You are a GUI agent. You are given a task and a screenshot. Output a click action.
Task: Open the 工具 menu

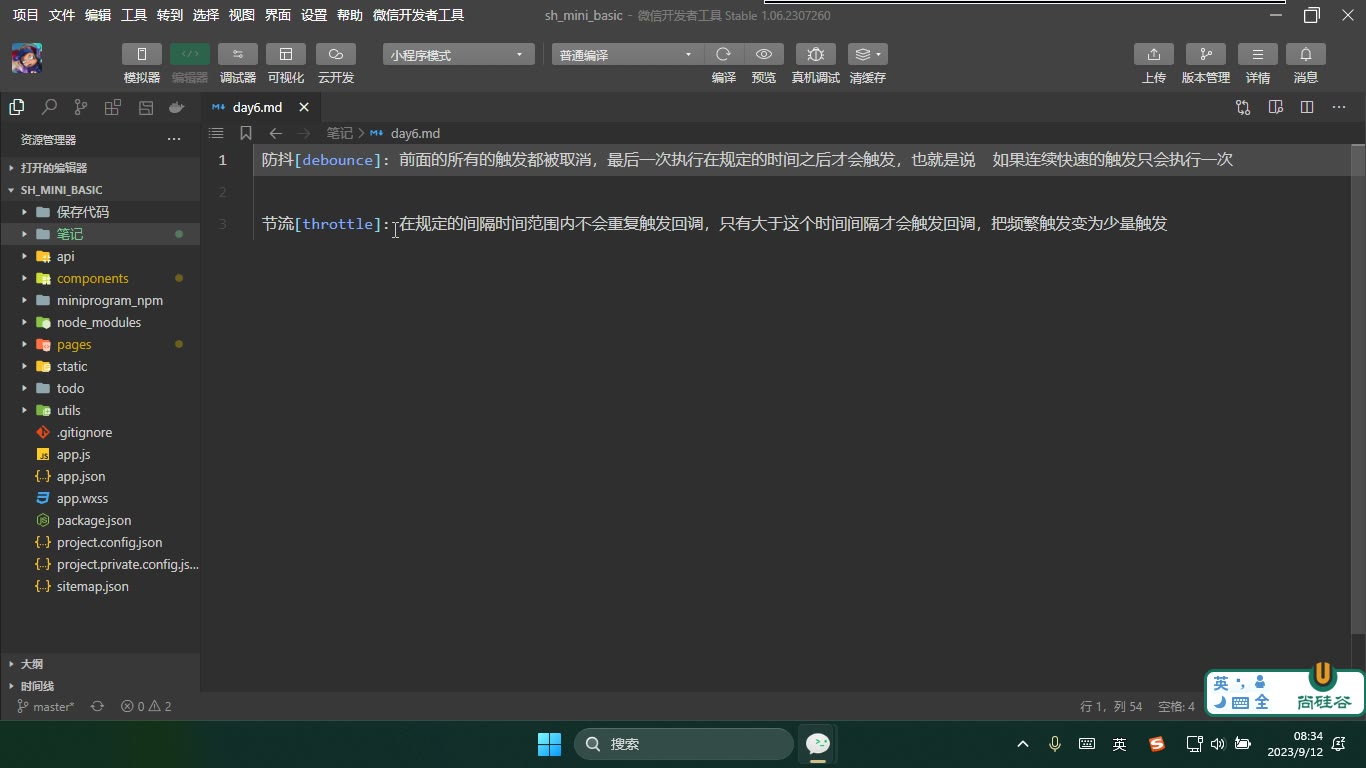click(134, 15)
